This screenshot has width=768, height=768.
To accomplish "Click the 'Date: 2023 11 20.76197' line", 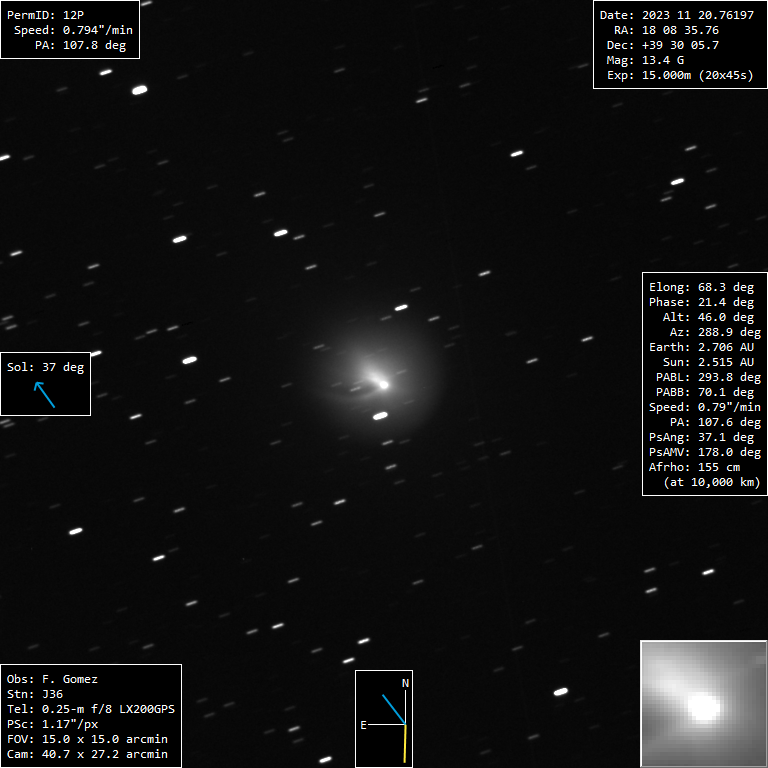I will [676, 15].
